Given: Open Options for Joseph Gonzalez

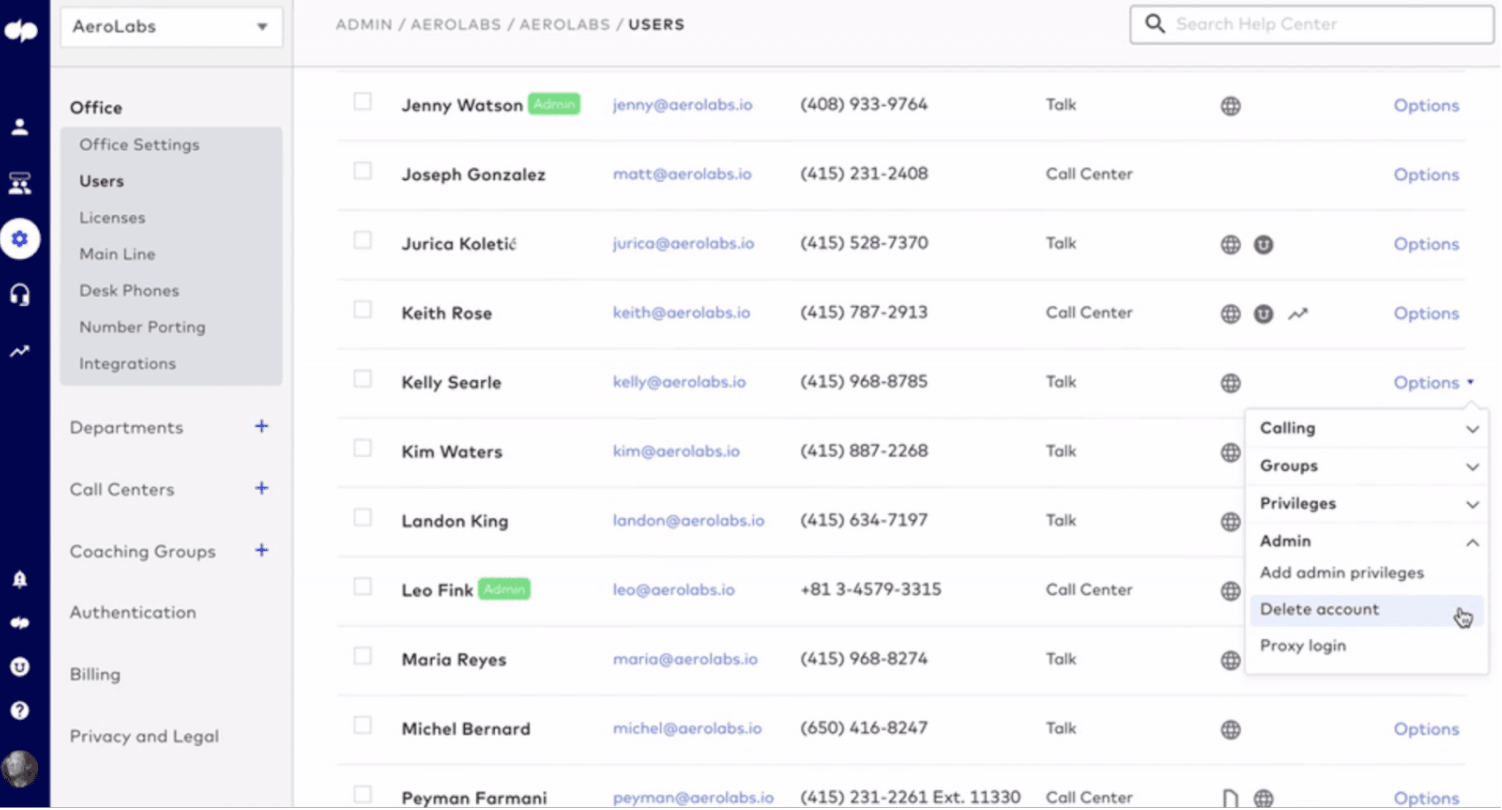Looking at the screenshot, I should click(1427, 175).
